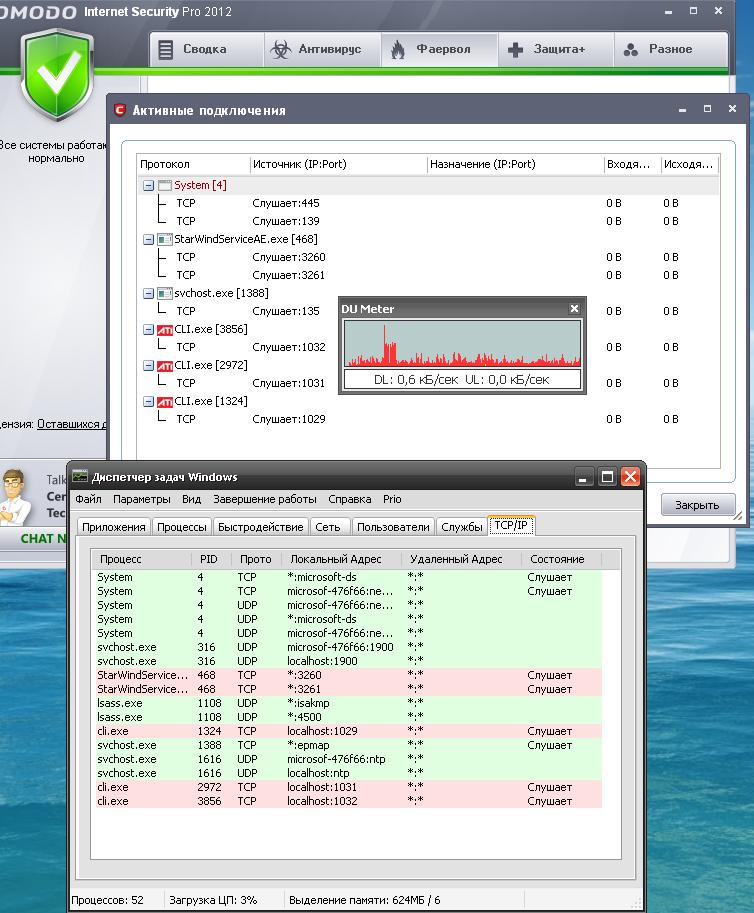The height and width of the screenshot is (913, 754).
Task: Click the Исходя... column header
Action: pyautogui.click(x=689, y=164)
